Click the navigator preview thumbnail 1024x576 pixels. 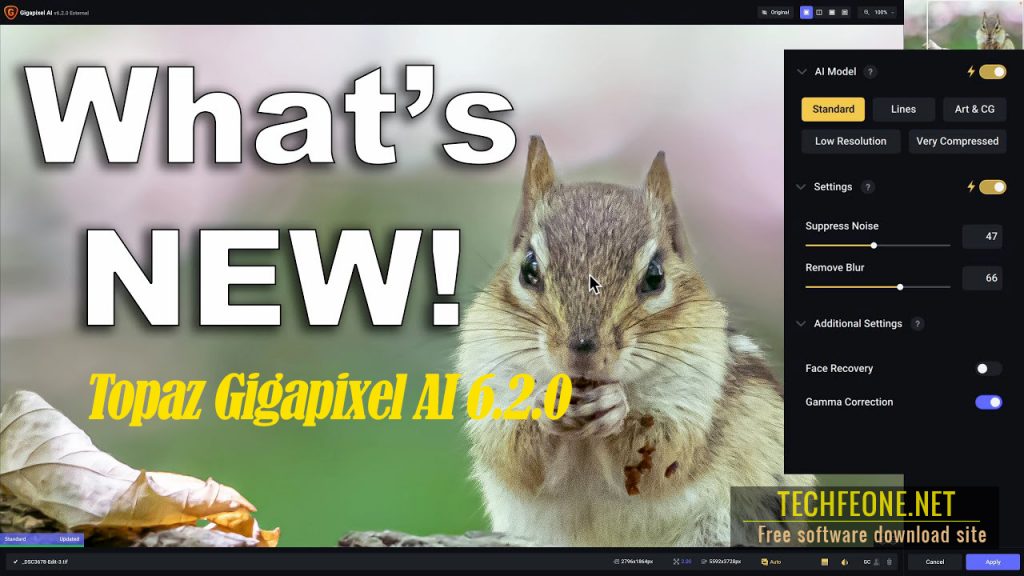pyautogui.click(x=963, y=25)
